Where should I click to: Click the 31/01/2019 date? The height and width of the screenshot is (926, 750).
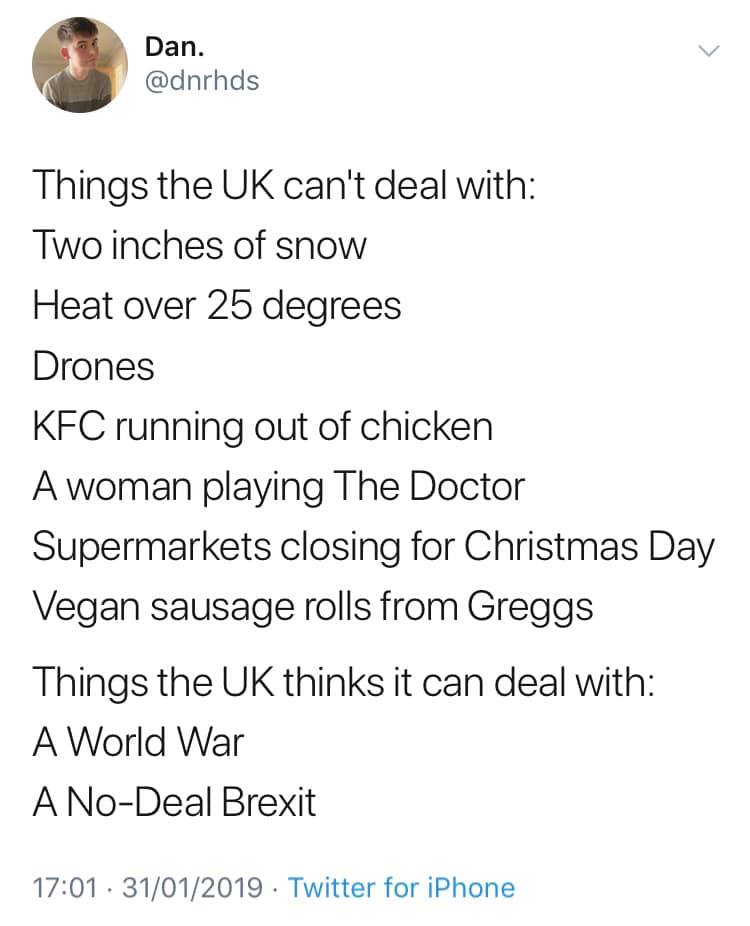pyautogui.click(x=192, y=888)
